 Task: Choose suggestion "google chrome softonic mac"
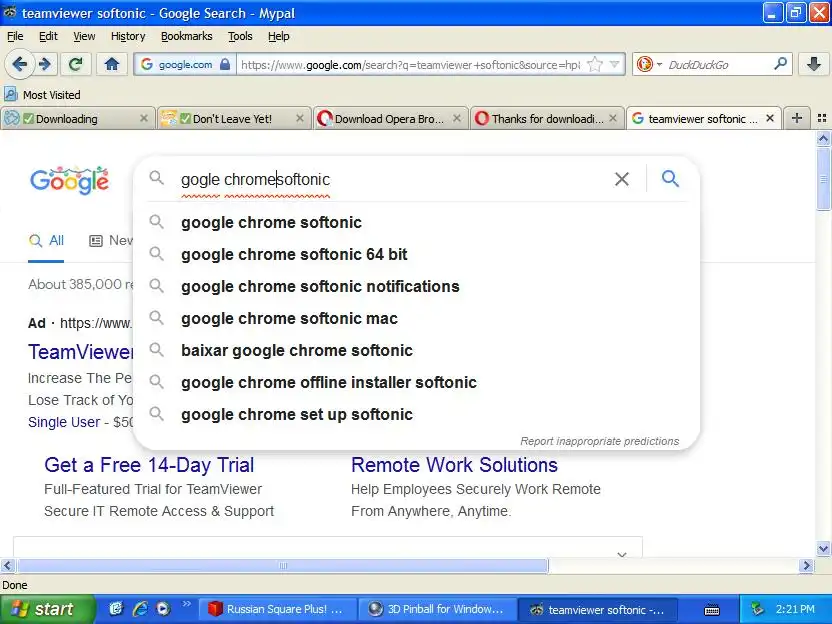tap(417, 318)
